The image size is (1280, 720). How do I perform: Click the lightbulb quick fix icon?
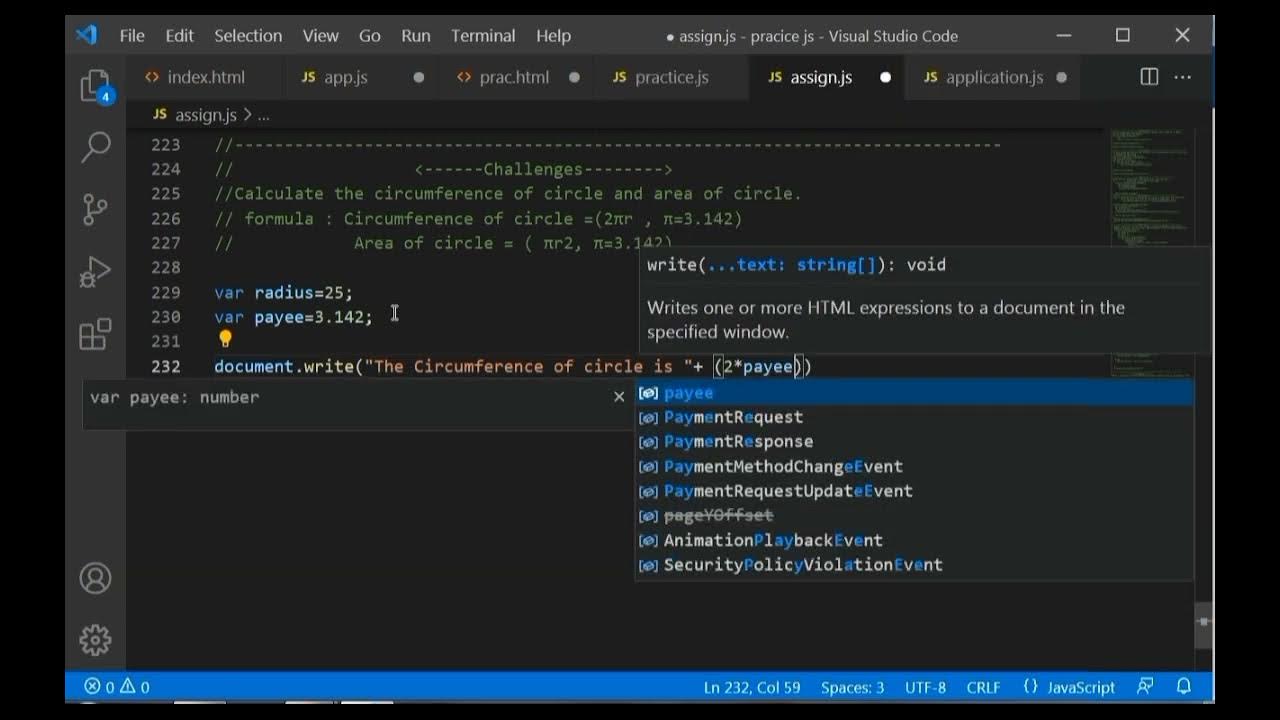pyautogui.click(x=225, y=340)
